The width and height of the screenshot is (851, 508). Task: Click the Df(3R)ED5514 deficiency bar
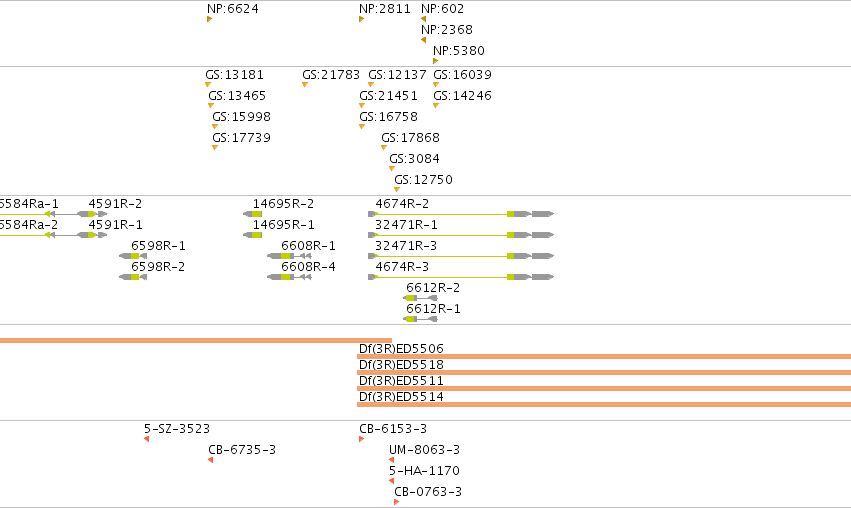click(x=604, y=405)
